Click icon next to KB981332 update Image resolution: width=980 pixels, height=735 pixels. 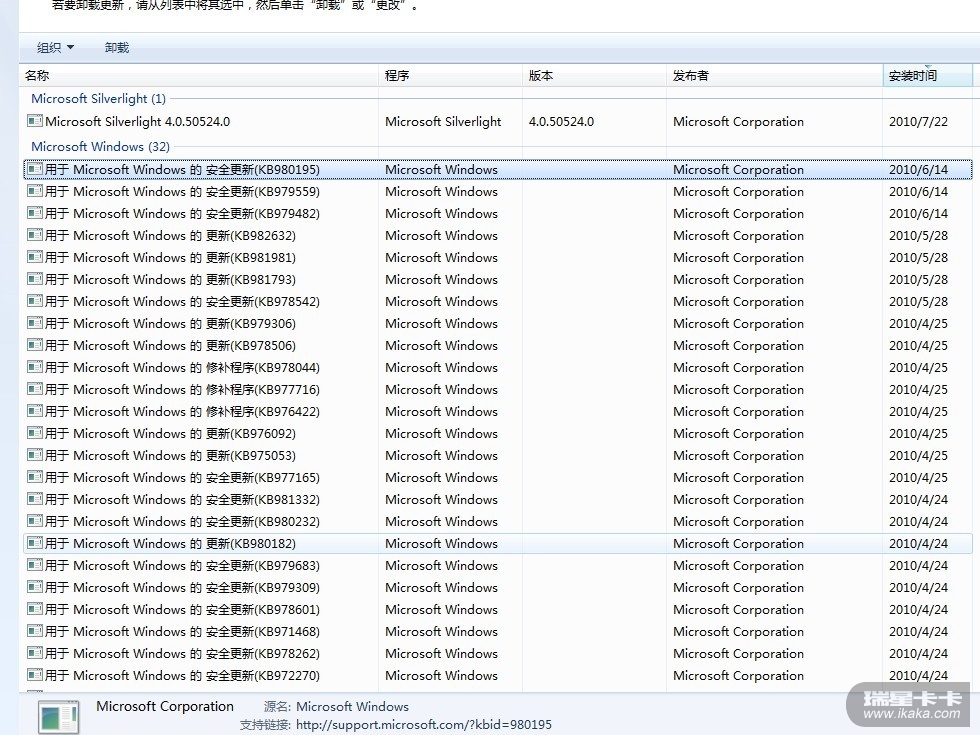point(35,499)
